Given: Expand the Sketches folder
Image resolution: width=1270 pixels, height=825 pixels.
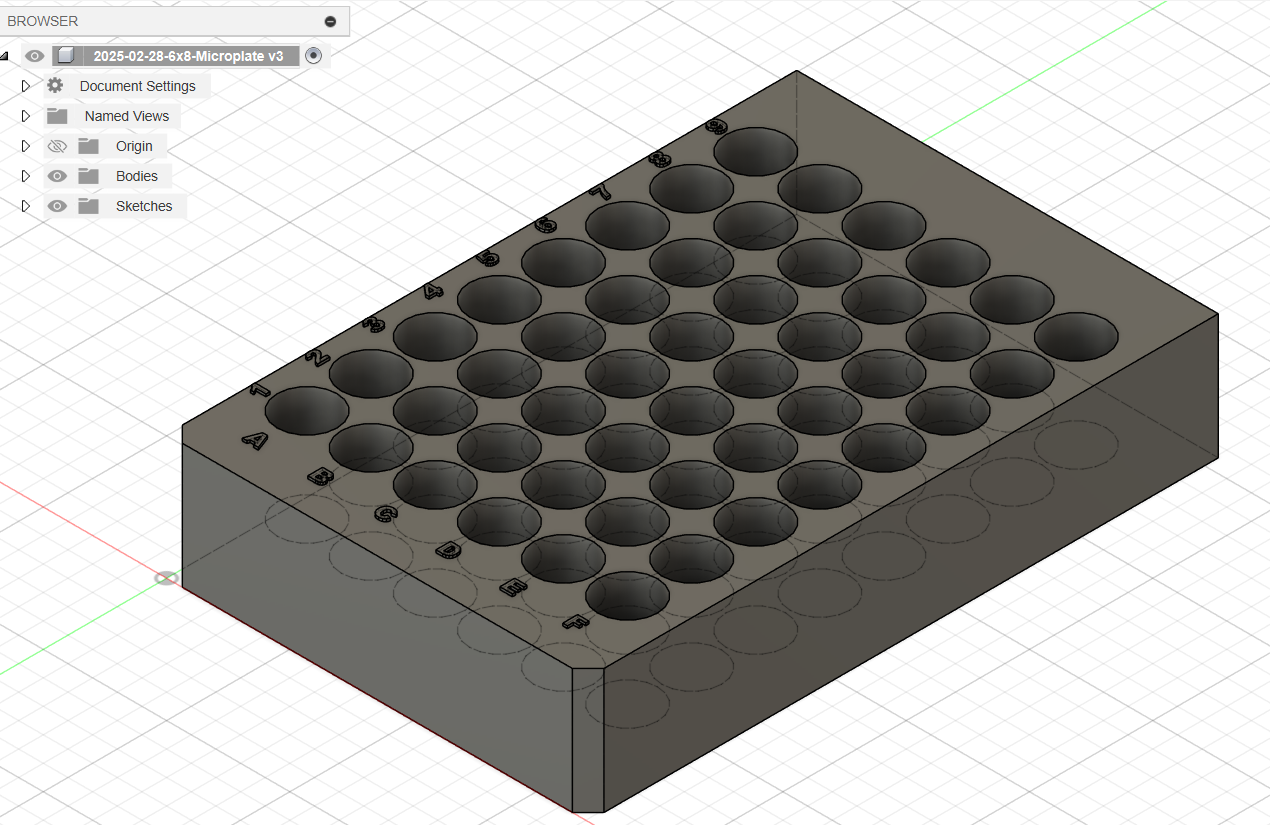Looking at the screenshot, I should 26,206.
